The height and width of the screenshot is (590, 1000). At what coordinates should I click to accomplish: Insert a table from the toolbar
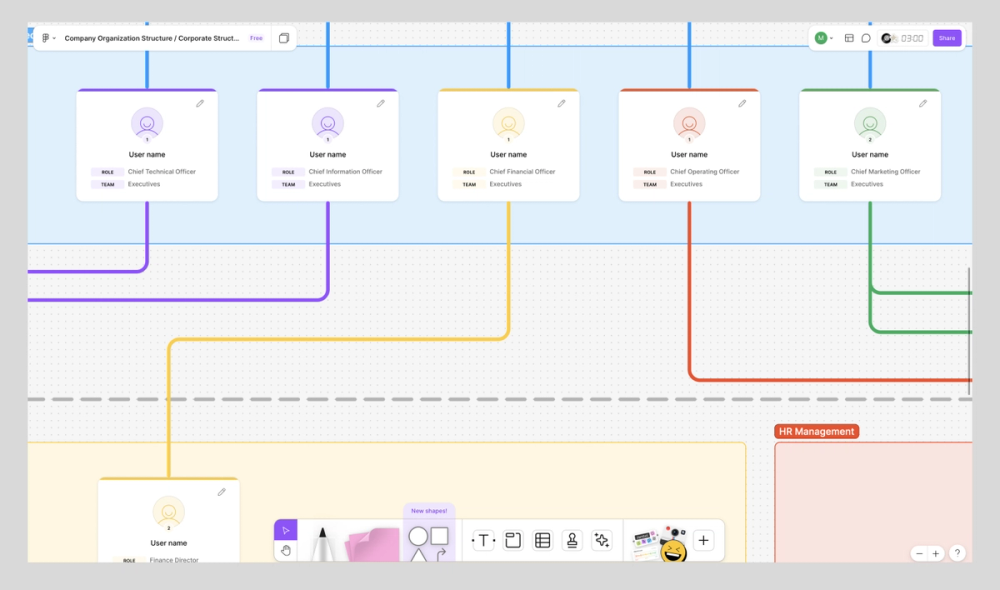tap(541, 540)
